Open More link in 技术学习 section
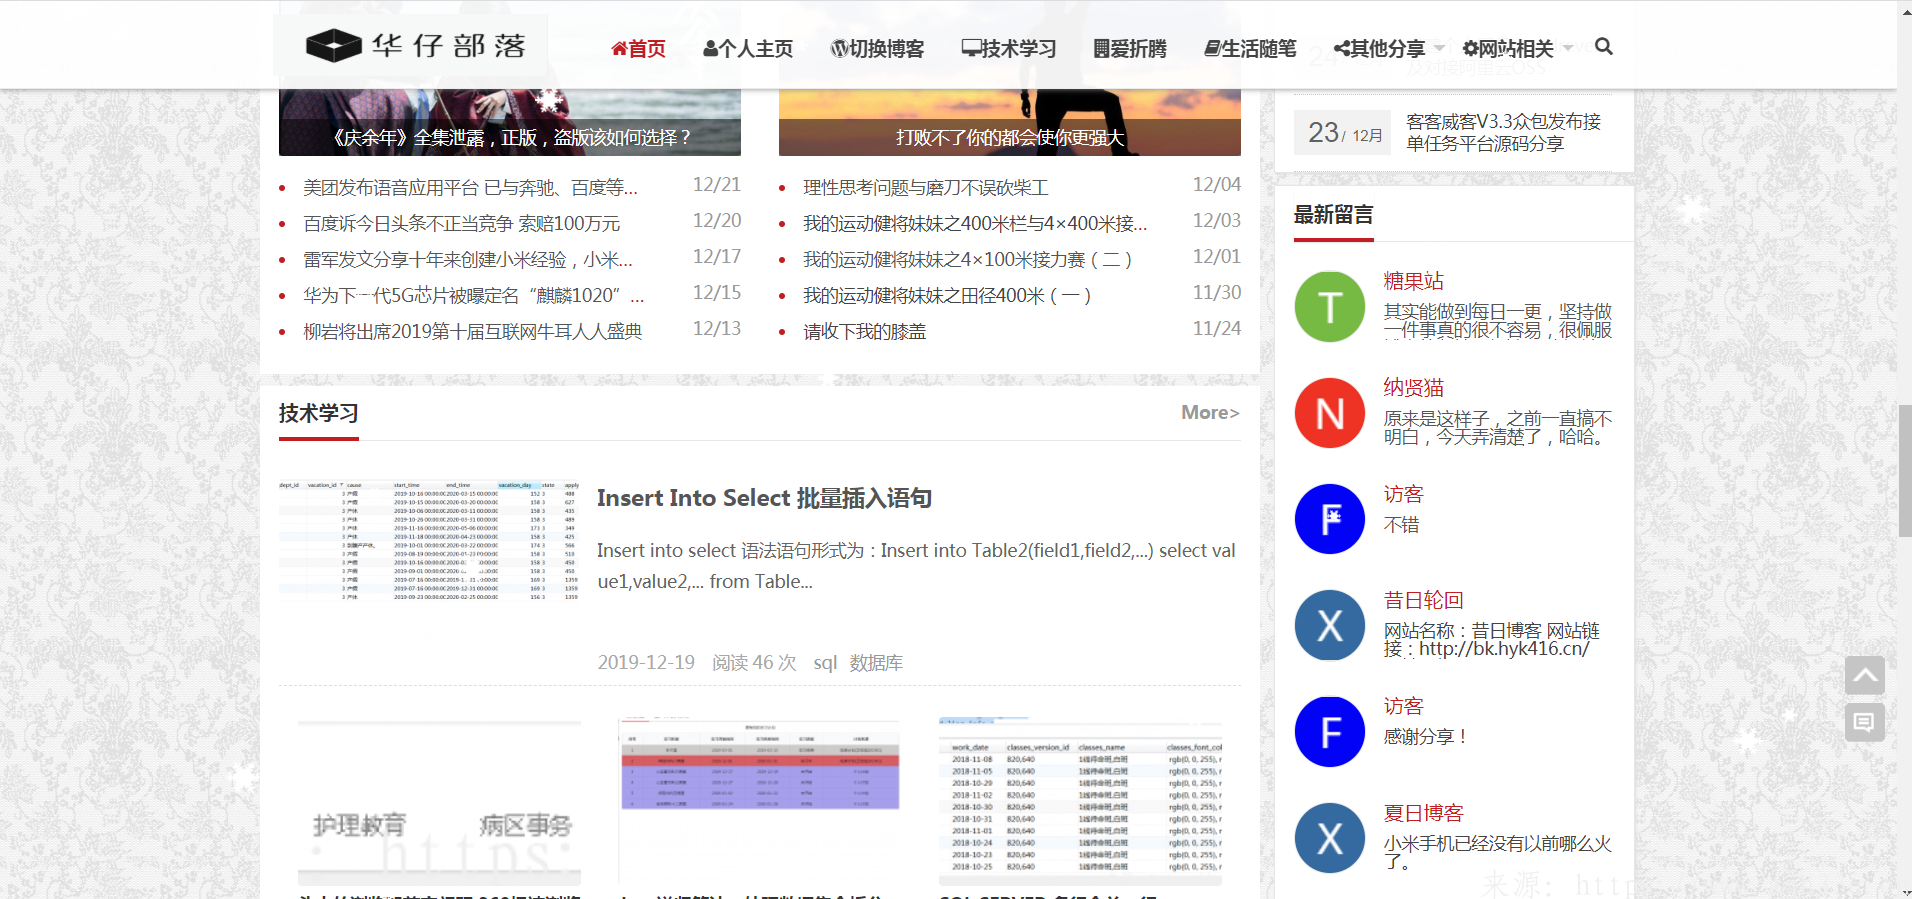Image resolution: width=1912 pixels, height=899 pixels. 1210,413
